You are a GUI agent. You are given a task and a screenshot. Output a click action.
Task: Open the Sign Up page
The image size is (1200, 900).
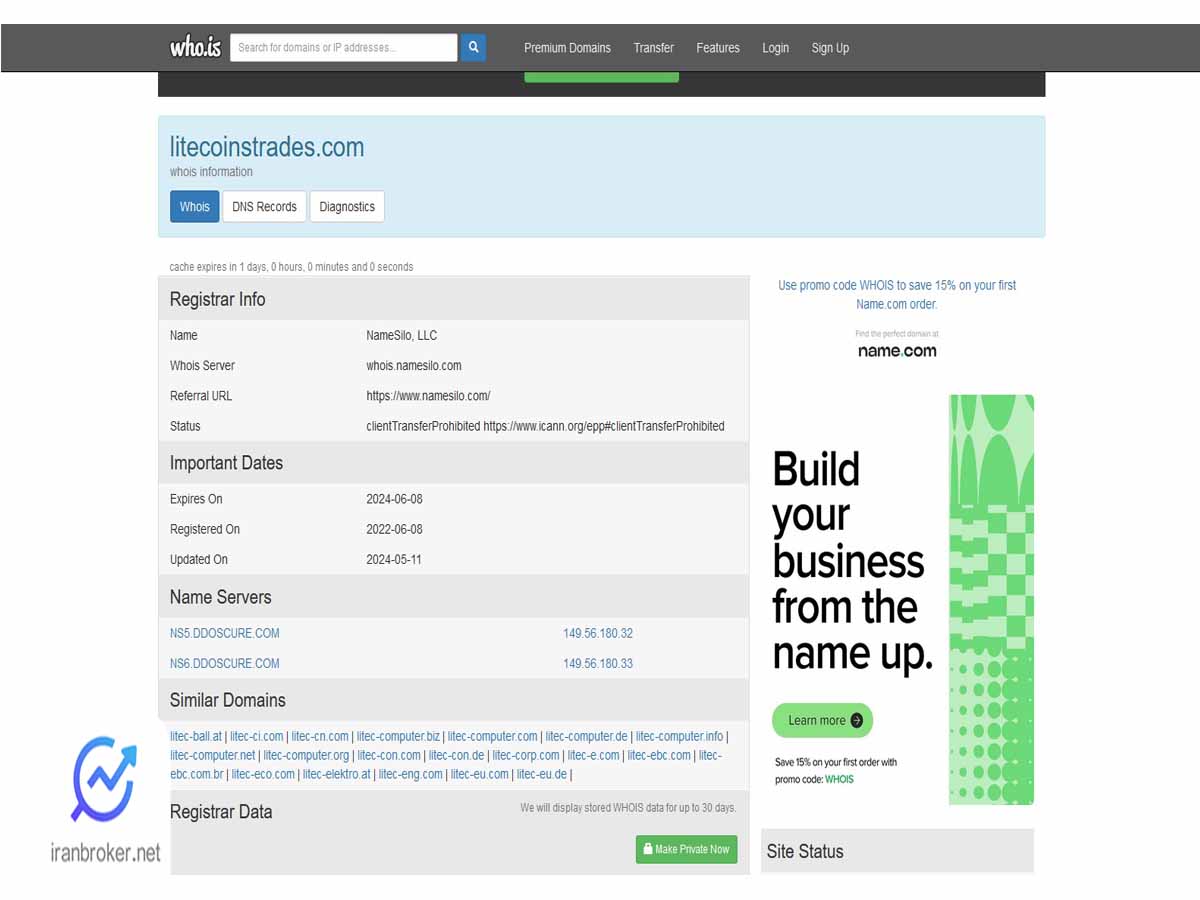point(830,48)
